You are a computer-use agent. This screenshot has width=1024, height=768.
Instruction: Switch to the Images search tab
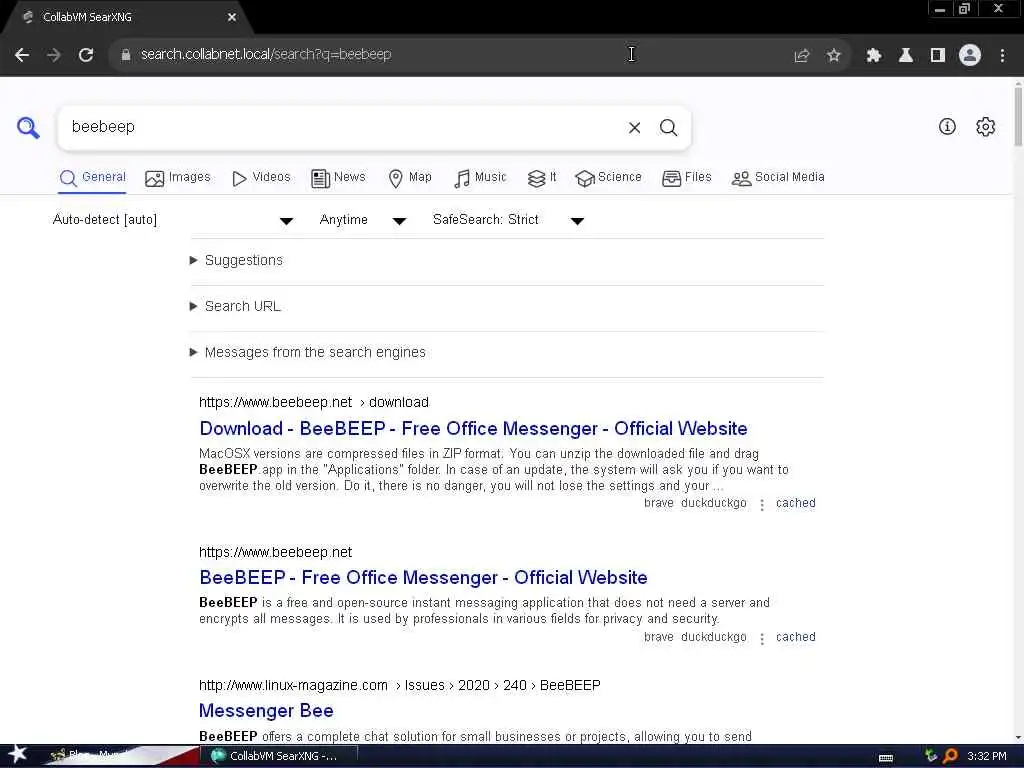[x=178, y=178]
